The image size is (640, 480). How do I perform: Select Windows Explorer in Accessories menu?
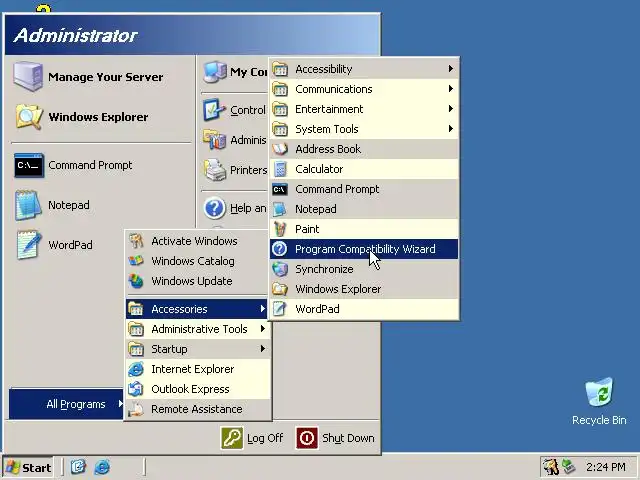[364, 289]
